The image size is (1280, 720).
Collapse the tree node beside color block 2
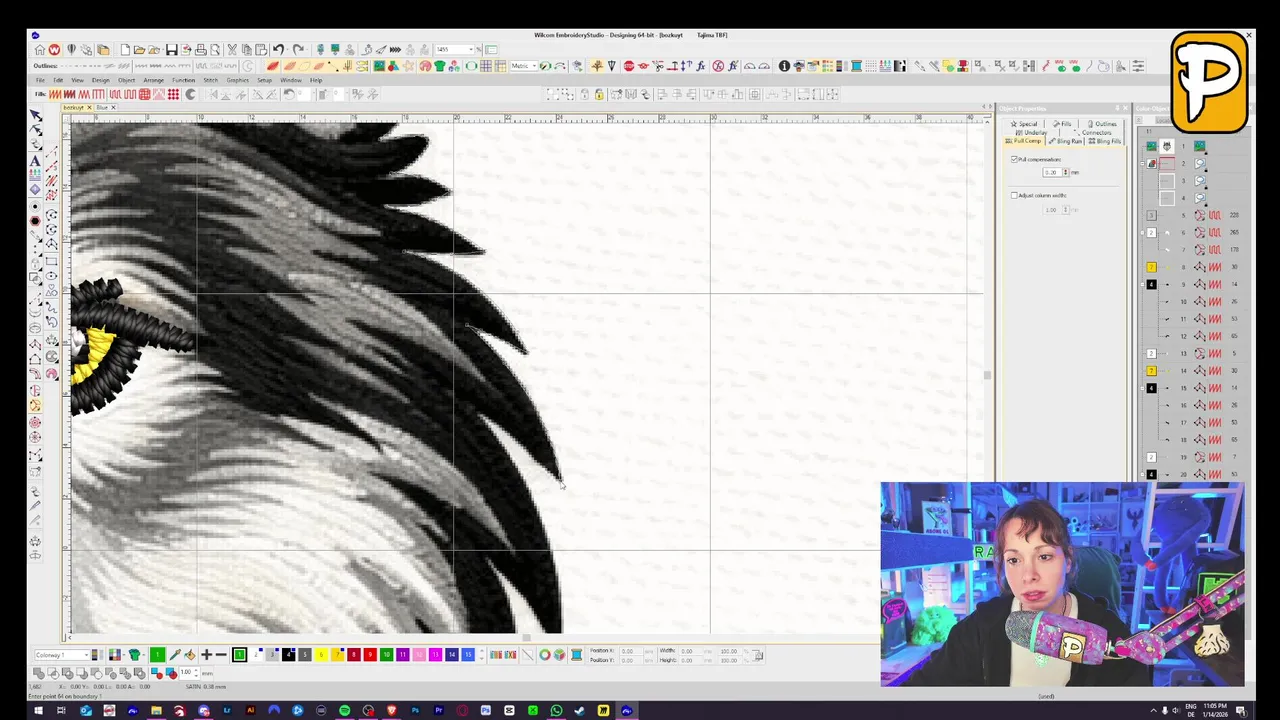click(x=1142, y=233)
